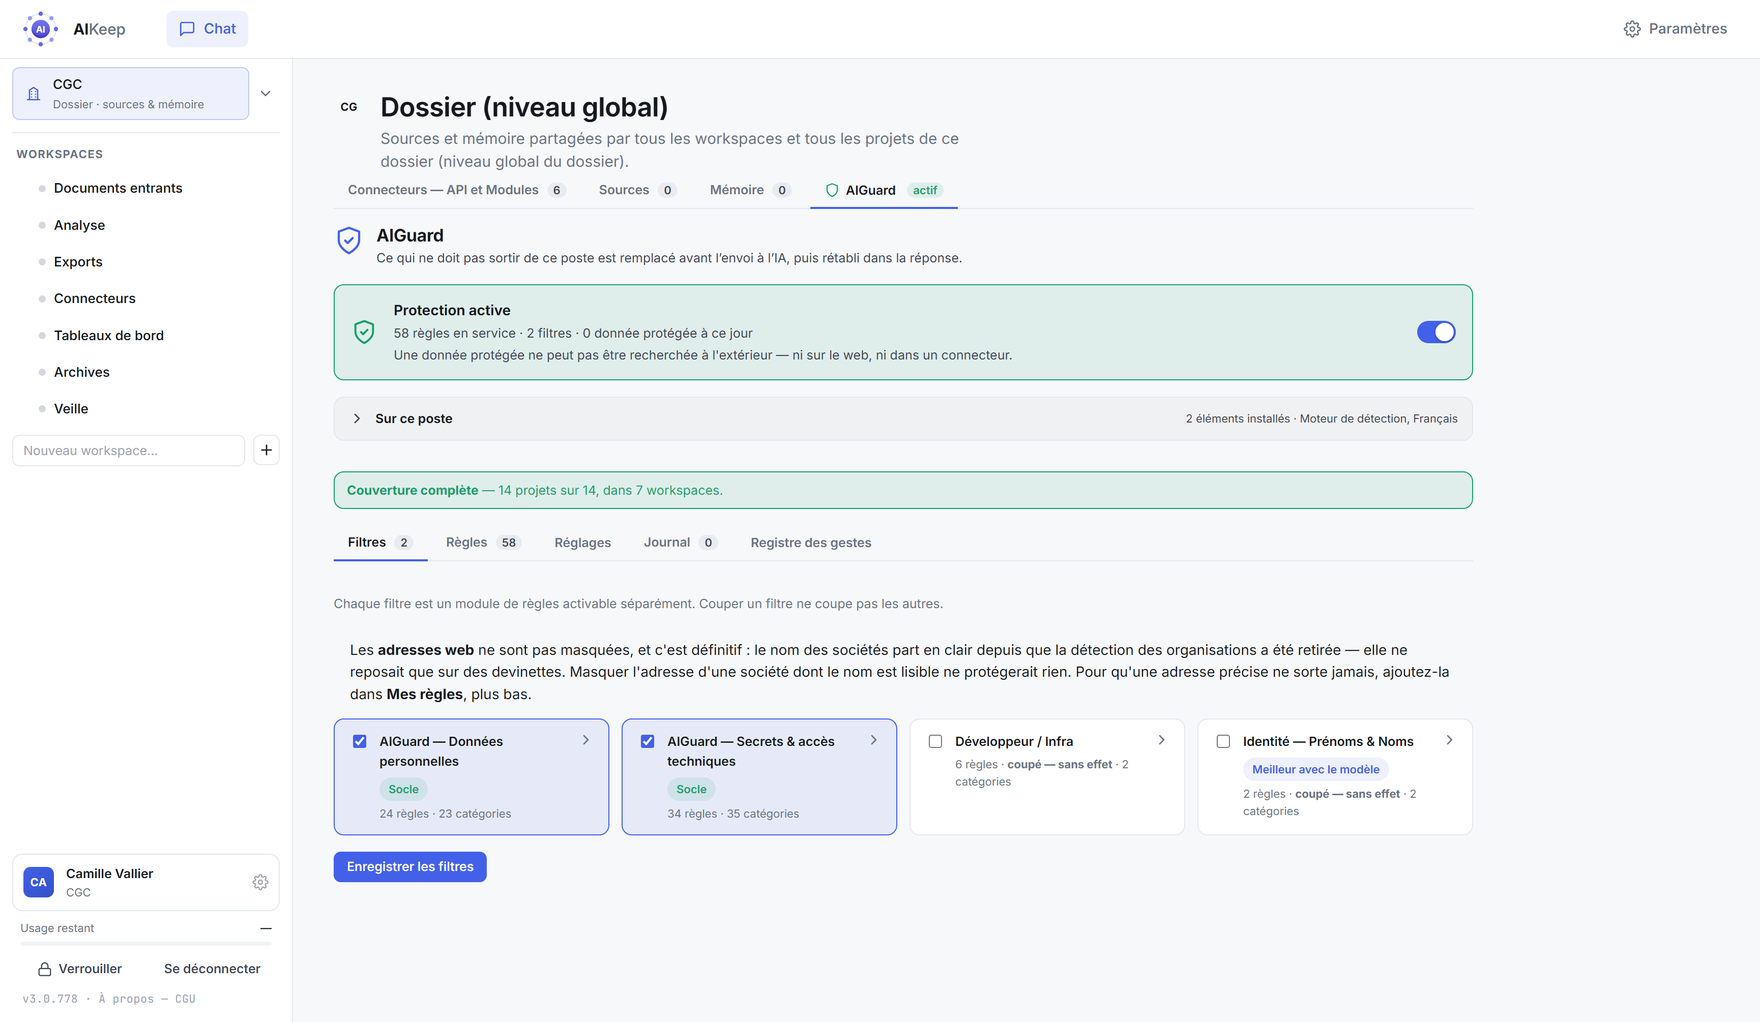Switch to Connecteurs — API et Modules tab
Screen dimensions: 1760x1022
[x=456, y=190]
